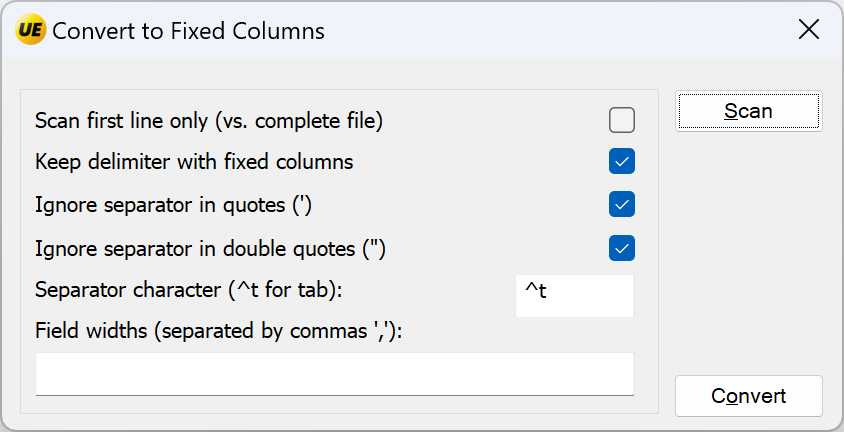Click into the Separator character input box
Image resolution: width=844 pixels, height=432 pixels.
(574, 296)
